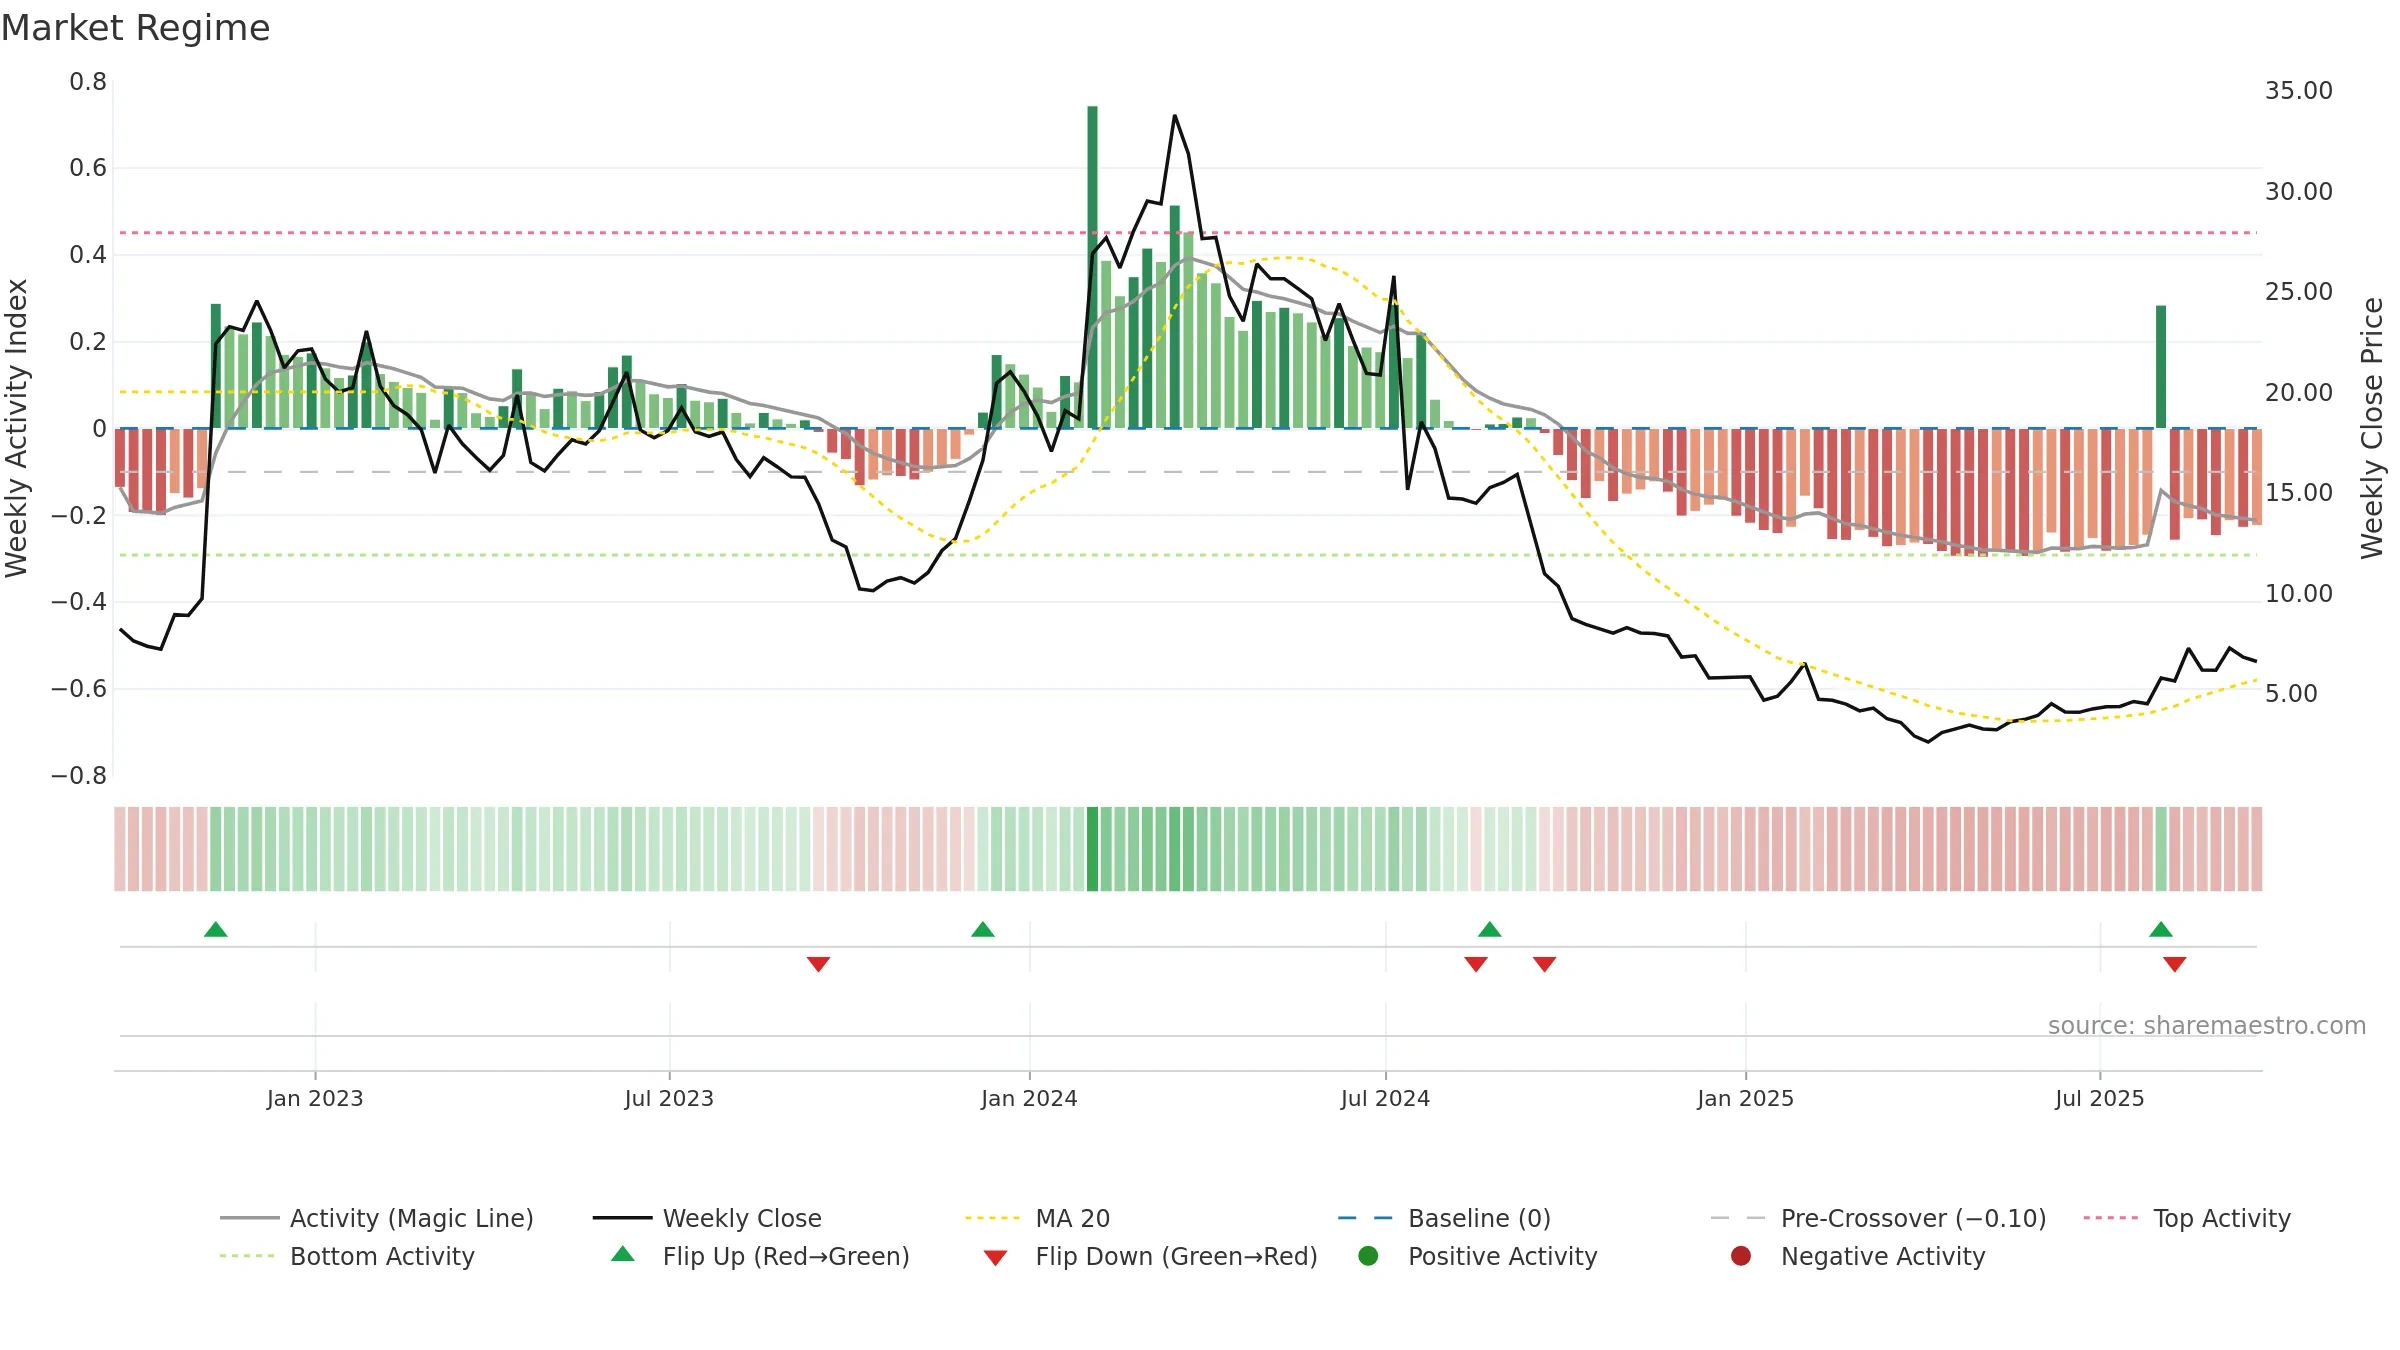Toggle Pre-Crossover (−0.10) legend entry
Image resolution: width=2400 pixels, height=1350 pixels.
pos(1878,1218)
